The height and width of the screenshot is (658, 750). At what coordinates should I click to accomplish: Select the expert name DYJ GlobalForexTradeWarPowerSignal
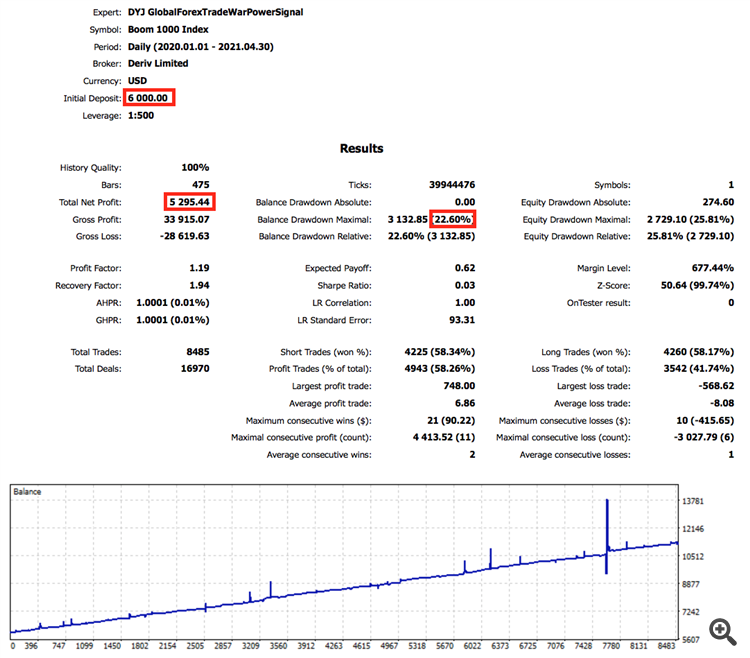pyautogui.click(x=215, y=12)
